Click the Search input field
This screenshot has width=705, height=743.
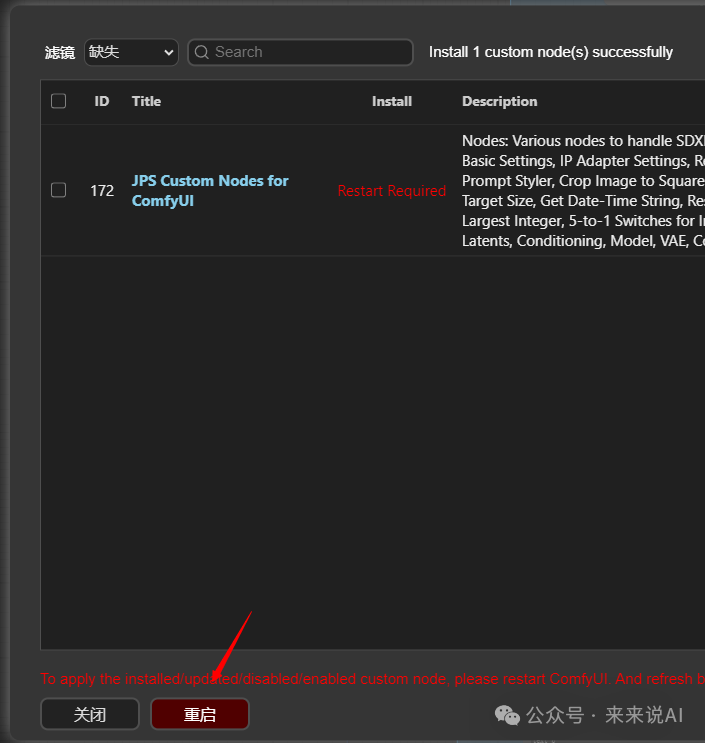pos(300,52)
